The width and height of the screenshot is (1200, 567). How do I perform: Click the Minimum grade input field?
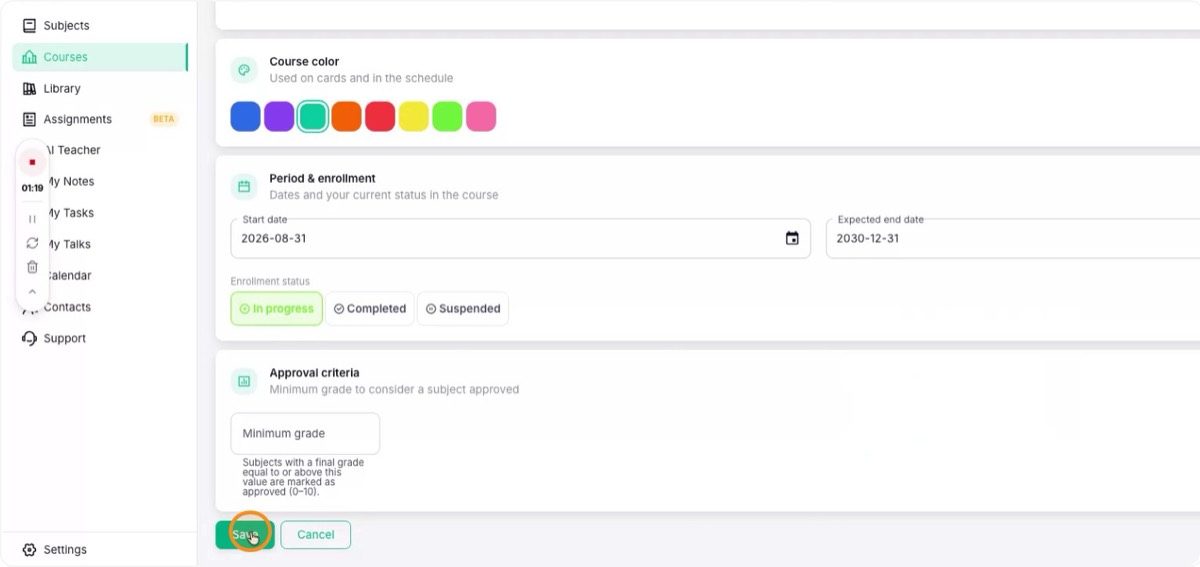pyautogui.click(x=305, y=434)
